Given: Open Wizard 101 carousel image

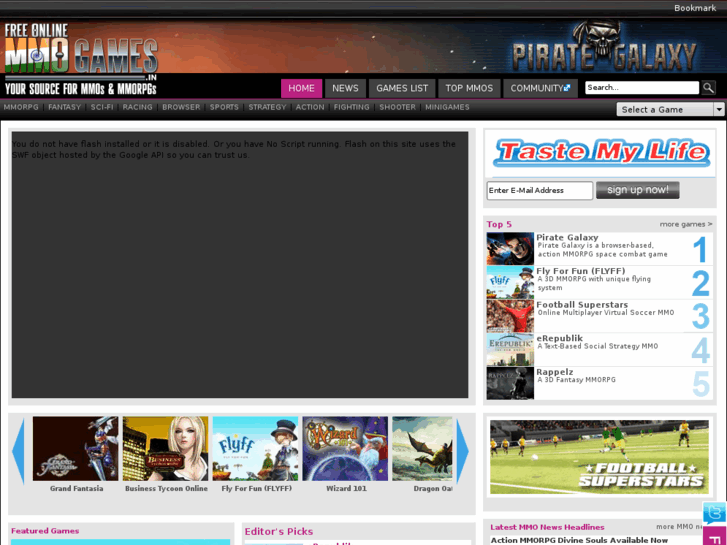Looking at the screenshot, I should (345, 449).
